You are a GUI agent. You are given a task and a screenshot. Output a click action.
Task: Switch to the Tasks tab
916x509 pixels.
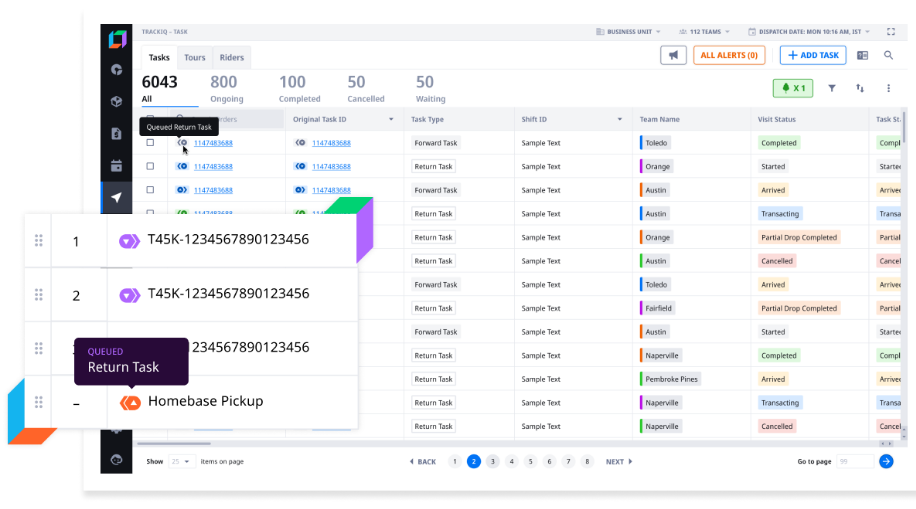coord(159,57)
